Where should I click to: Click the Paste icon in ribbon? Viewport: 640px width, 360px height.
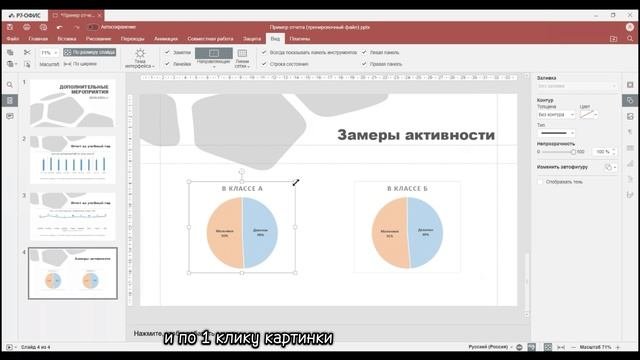[x=10, y=64]
